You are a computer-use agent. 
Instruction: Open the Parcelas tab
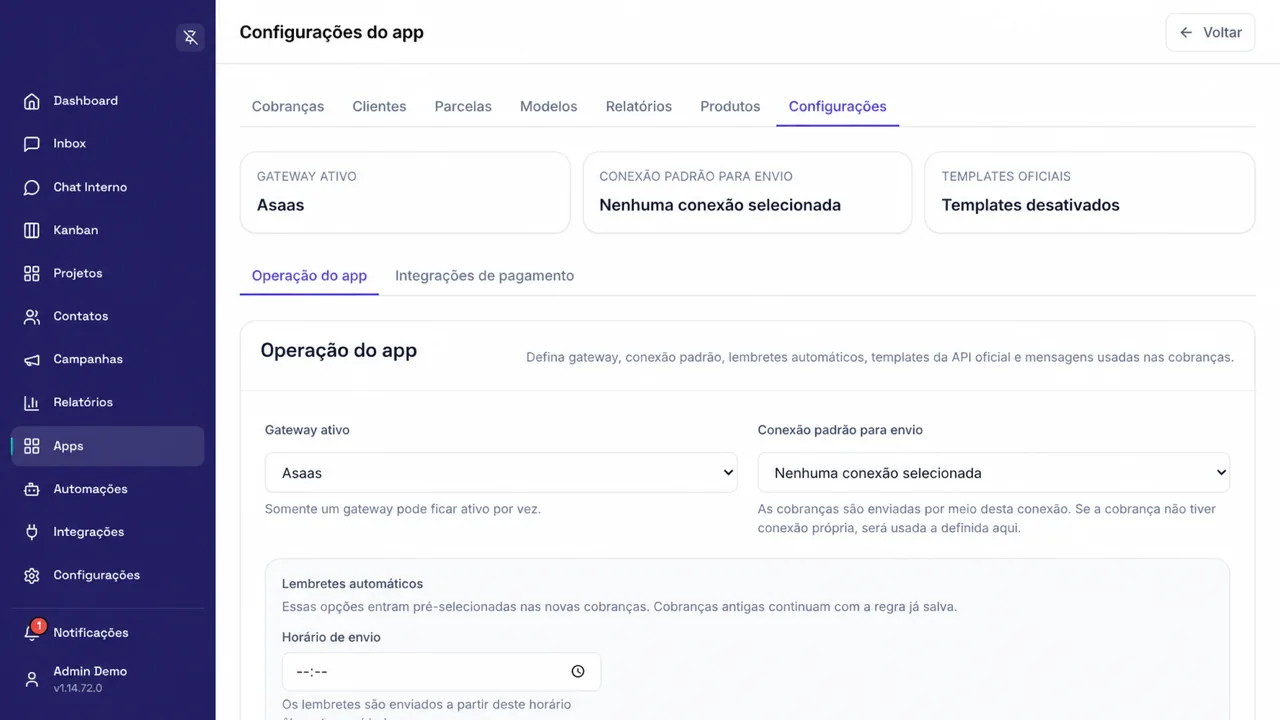click(x=463, y=106)
